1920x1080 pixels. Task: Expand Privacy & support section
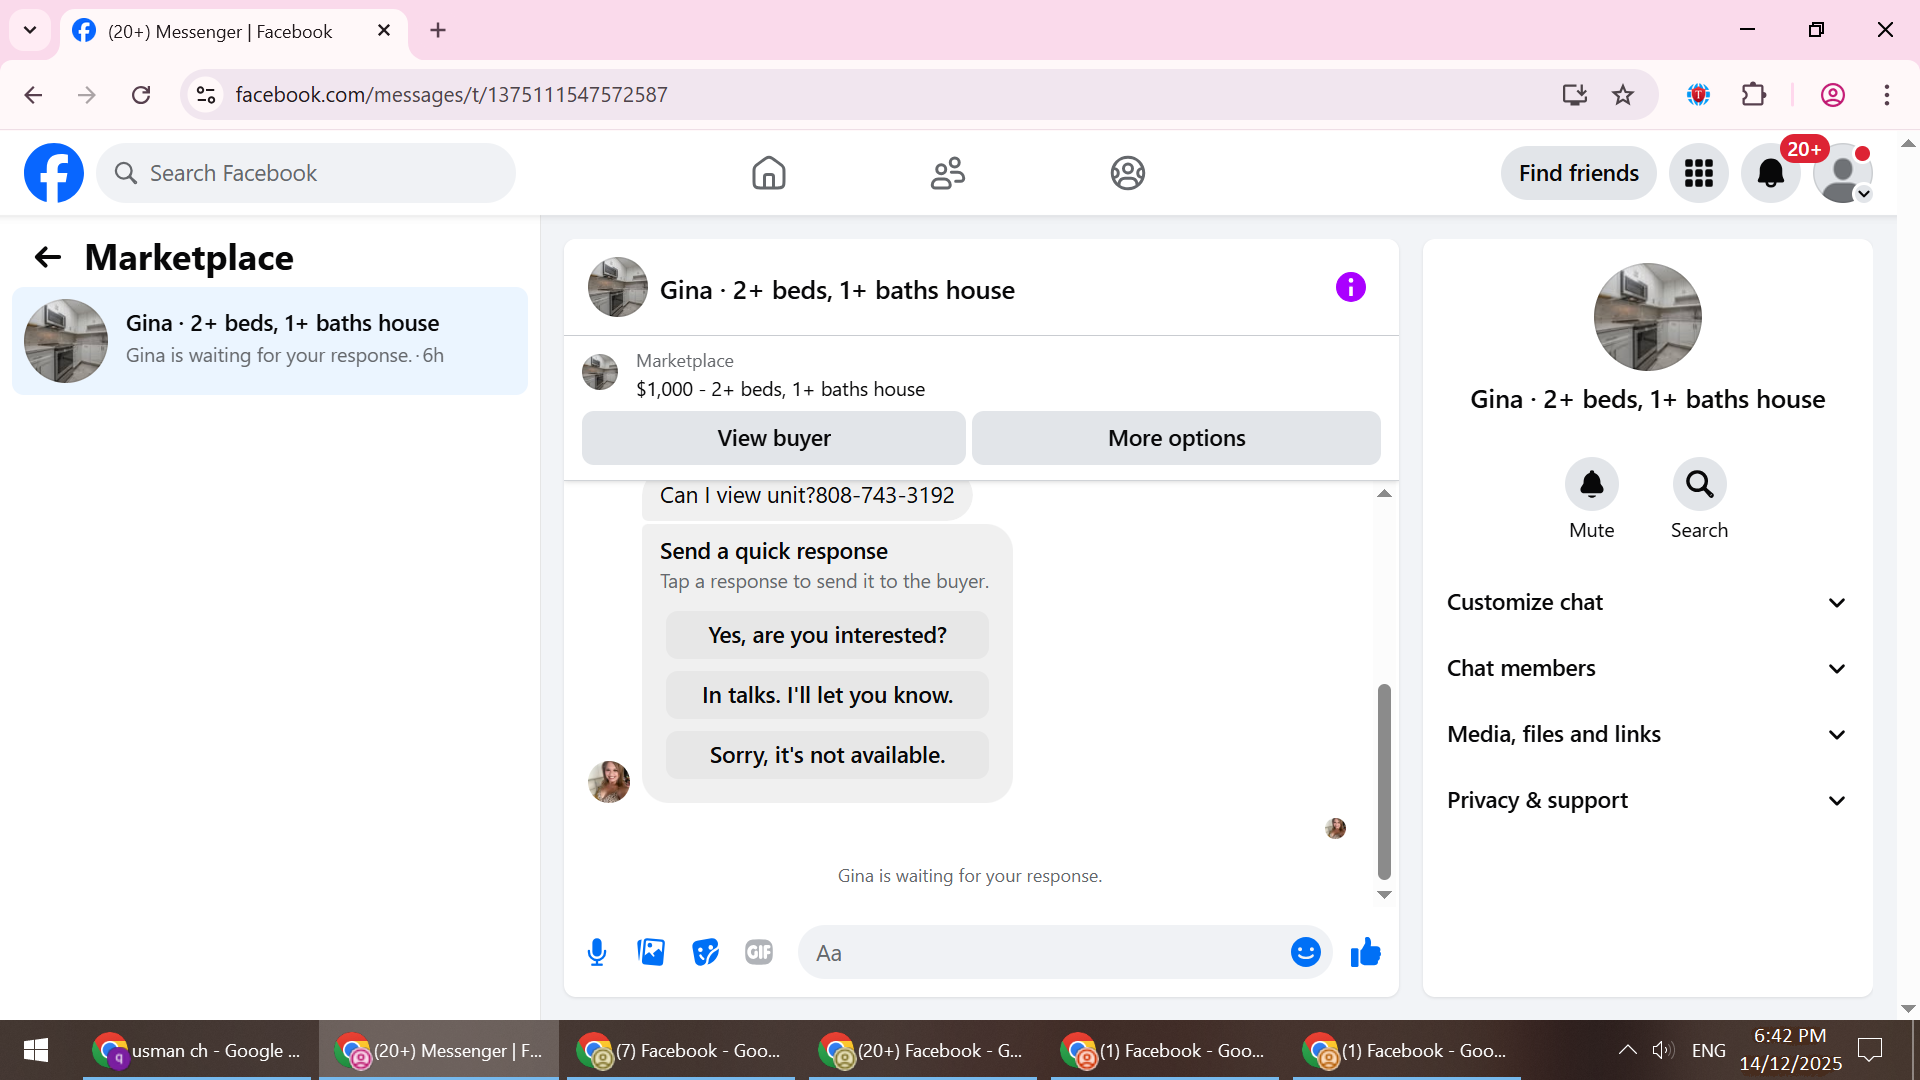pyautogui.click(x=1646, y=800)
